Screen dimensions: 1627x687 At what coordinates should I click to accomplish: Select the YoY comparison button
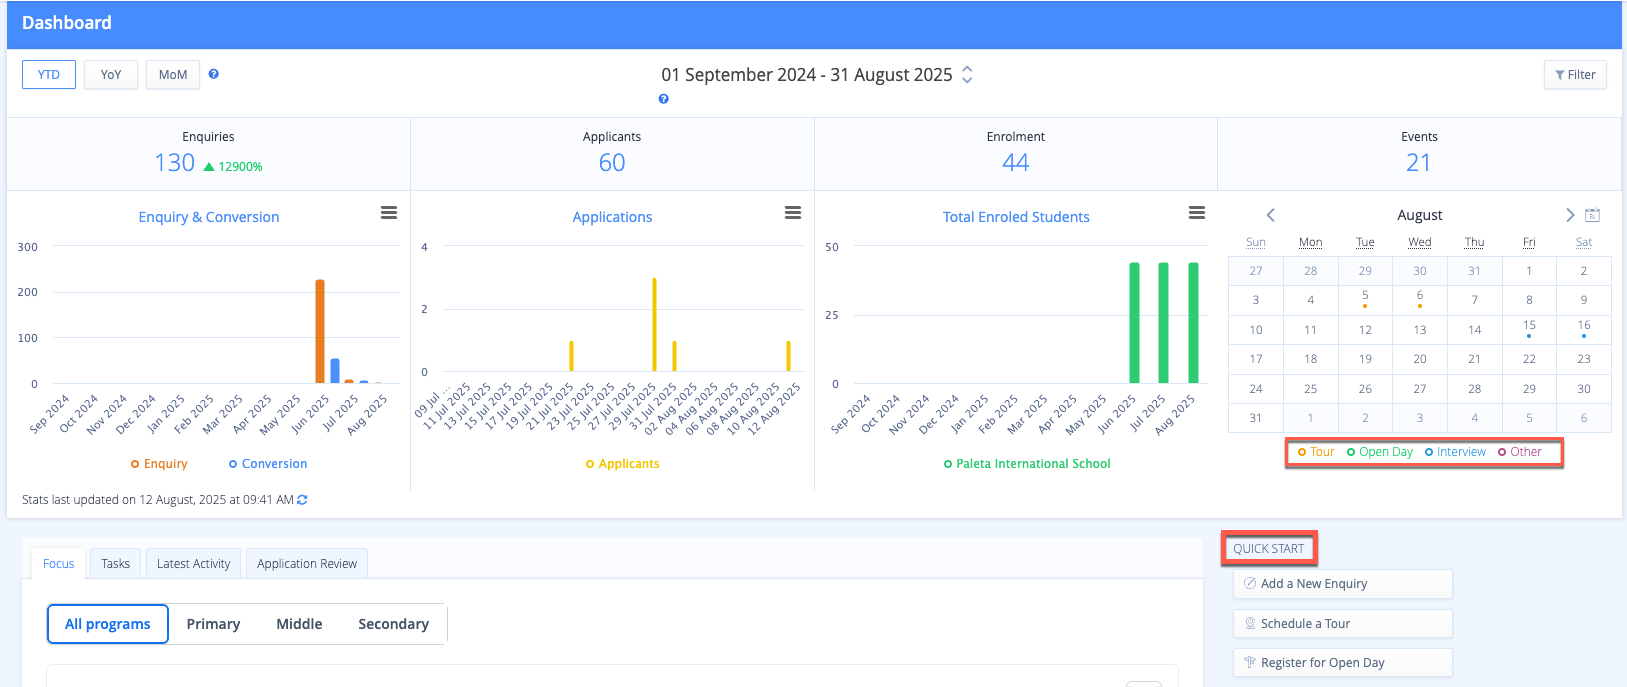click(x=111, y=75)
